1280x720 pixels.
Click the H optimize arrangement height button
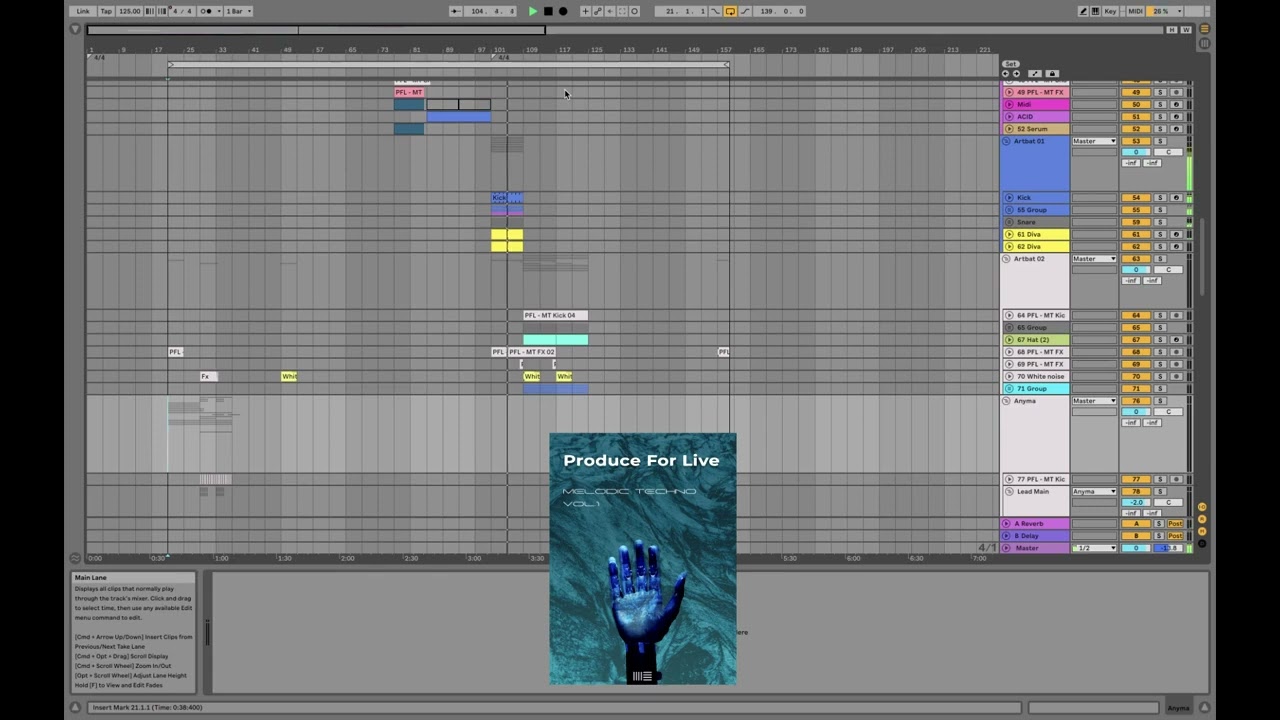[x=1172, y=30]
